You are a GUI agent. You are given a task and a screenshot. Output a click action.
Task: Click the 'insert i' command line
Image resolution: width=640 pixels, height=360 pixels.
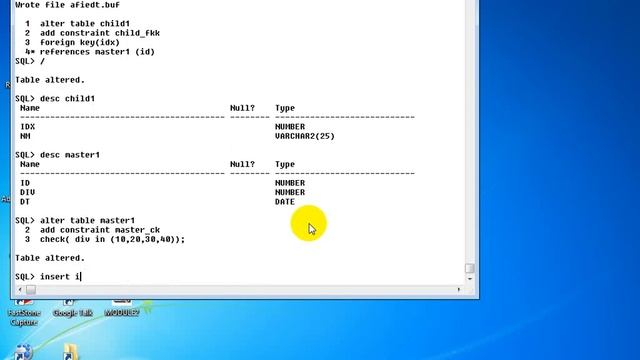click(x=48, y=277)
